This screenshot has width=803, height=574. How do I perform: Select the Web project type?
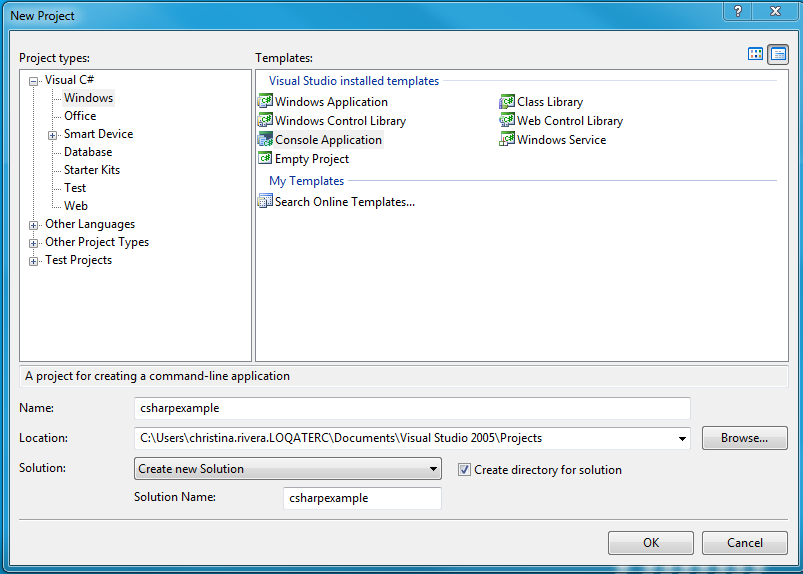point(76,206)
